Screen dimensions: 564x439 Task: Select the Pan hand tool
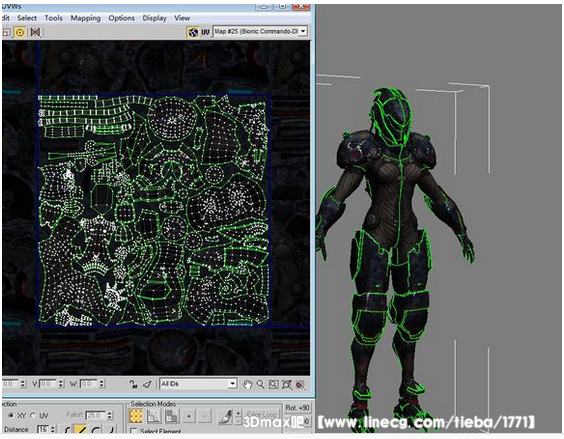click(247, 384)
